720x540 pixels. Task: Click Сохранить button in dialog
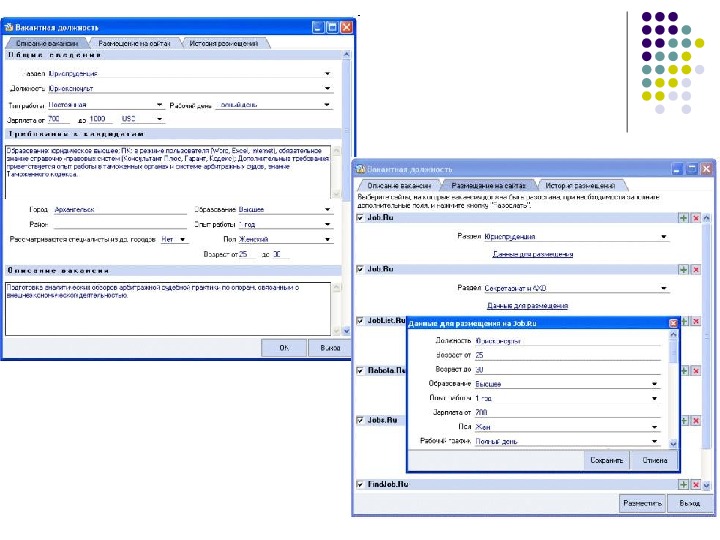pyautogui.click(x=606, y=460)
